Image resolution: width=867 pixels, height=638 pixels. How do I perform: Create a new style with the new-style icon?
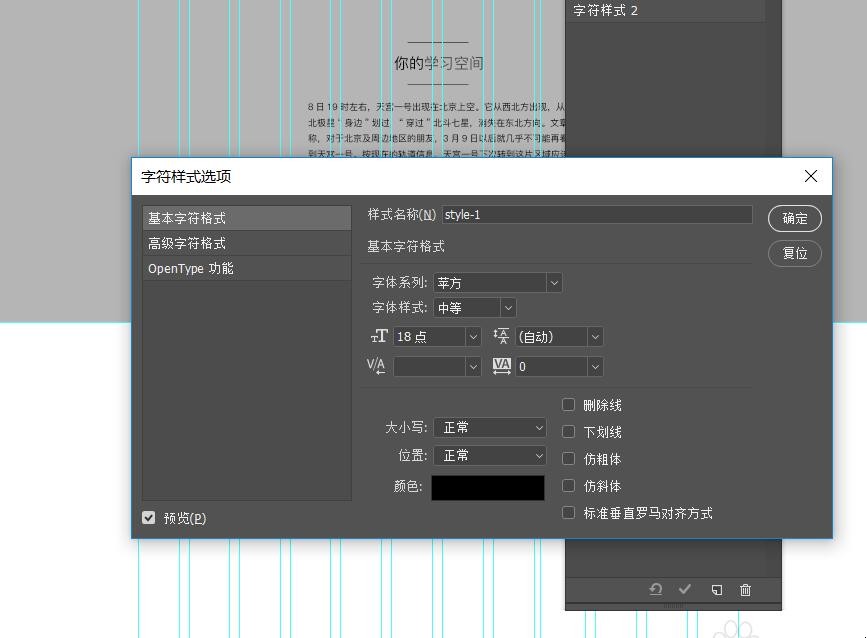pos(716,590)
